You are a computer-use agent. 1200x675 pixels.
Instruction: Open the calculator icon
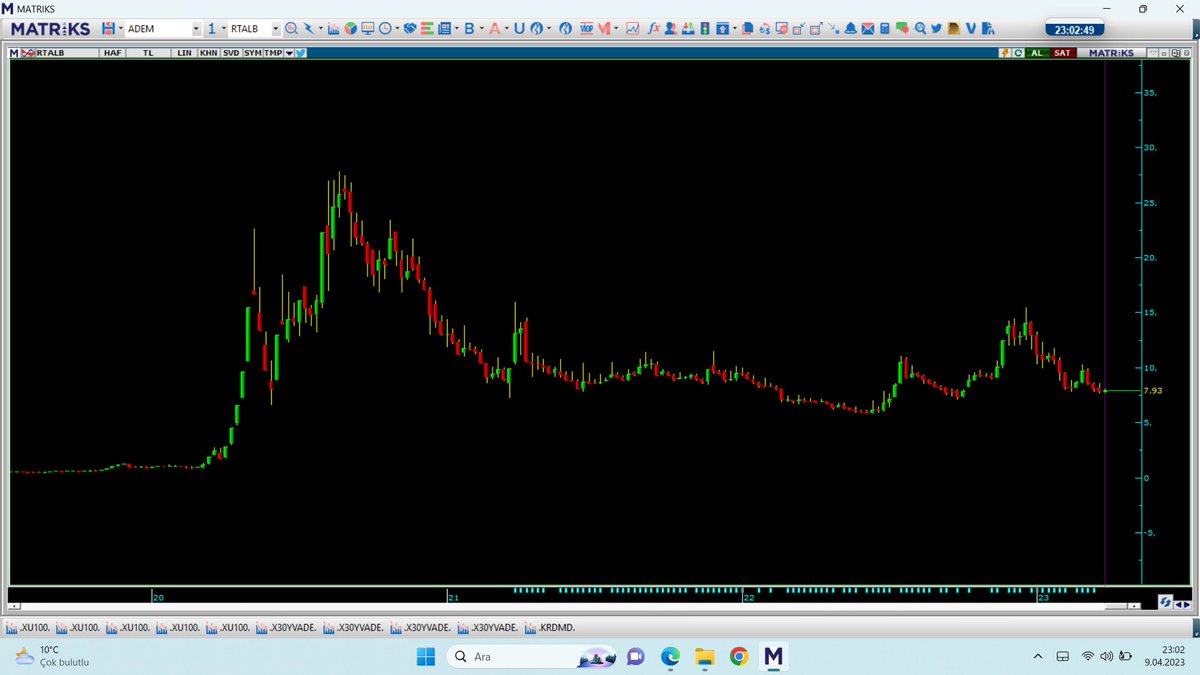pos(884,28)
